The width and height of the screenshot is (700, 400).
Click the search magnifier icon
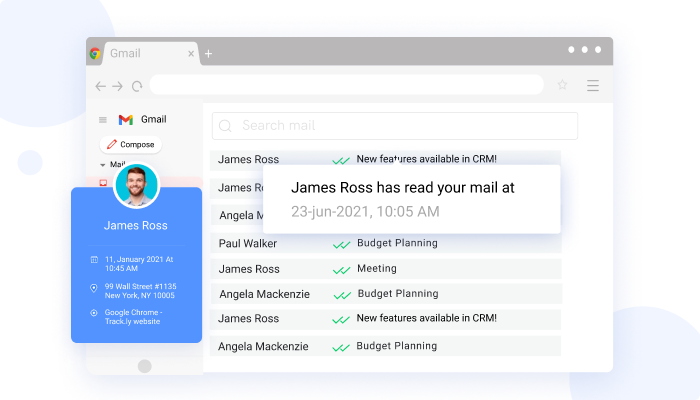pos(225,126)
